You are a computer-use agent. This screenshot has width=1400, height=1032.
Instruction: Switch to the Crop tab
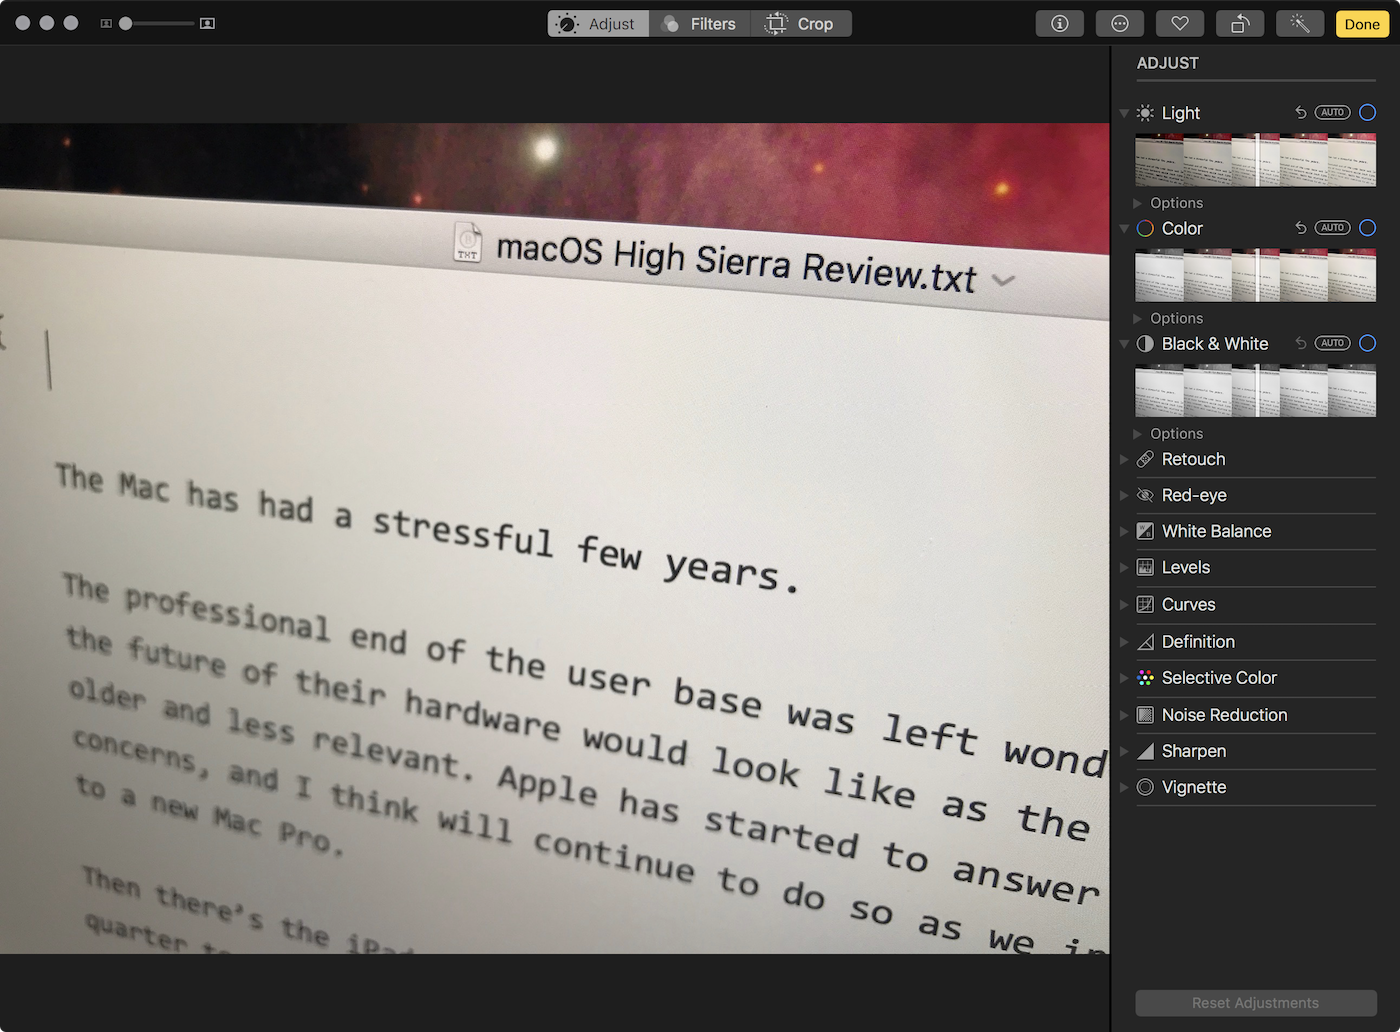pos(801,24)
